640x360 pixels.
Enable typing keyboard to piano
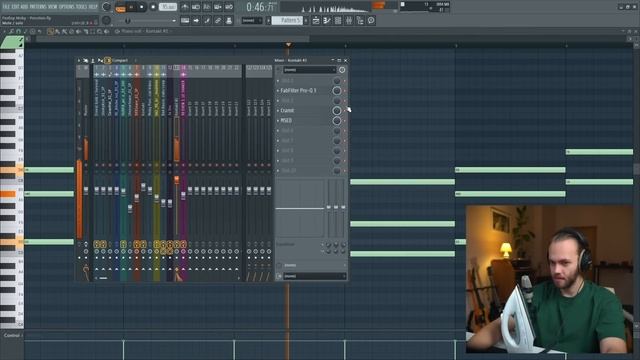185,20
